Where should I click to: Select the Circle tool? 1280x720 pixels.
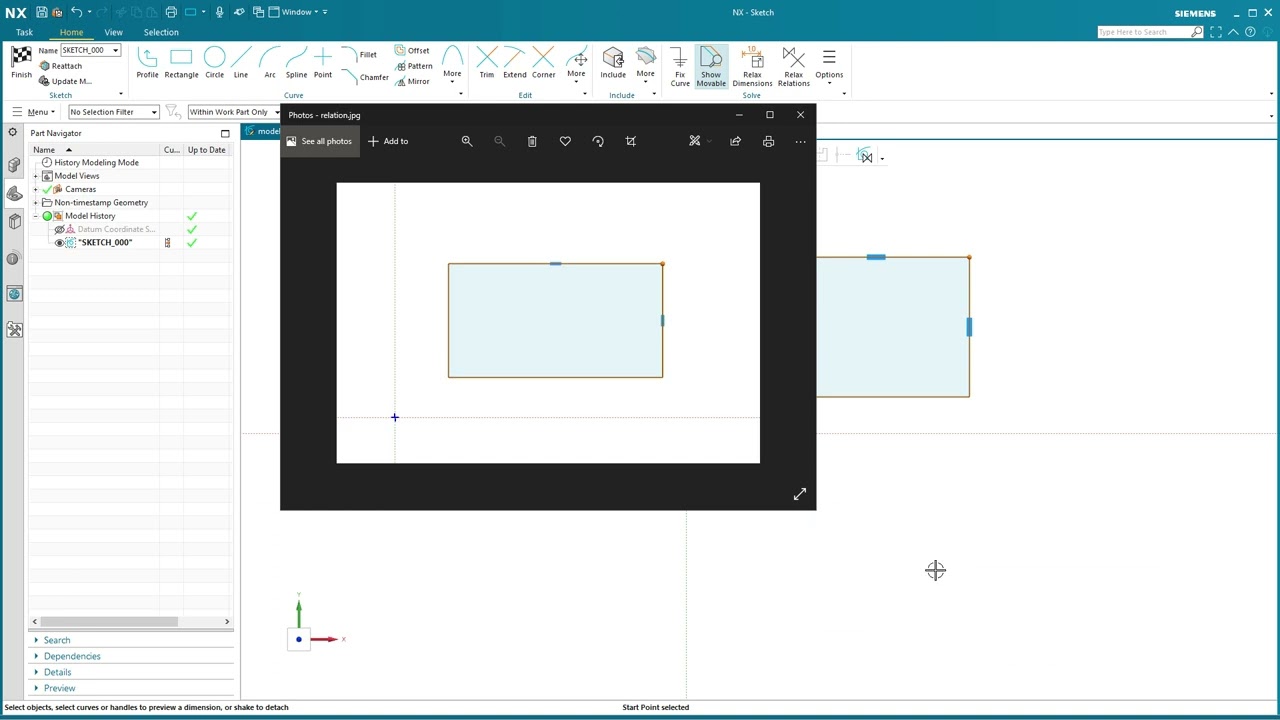(214, 63)
